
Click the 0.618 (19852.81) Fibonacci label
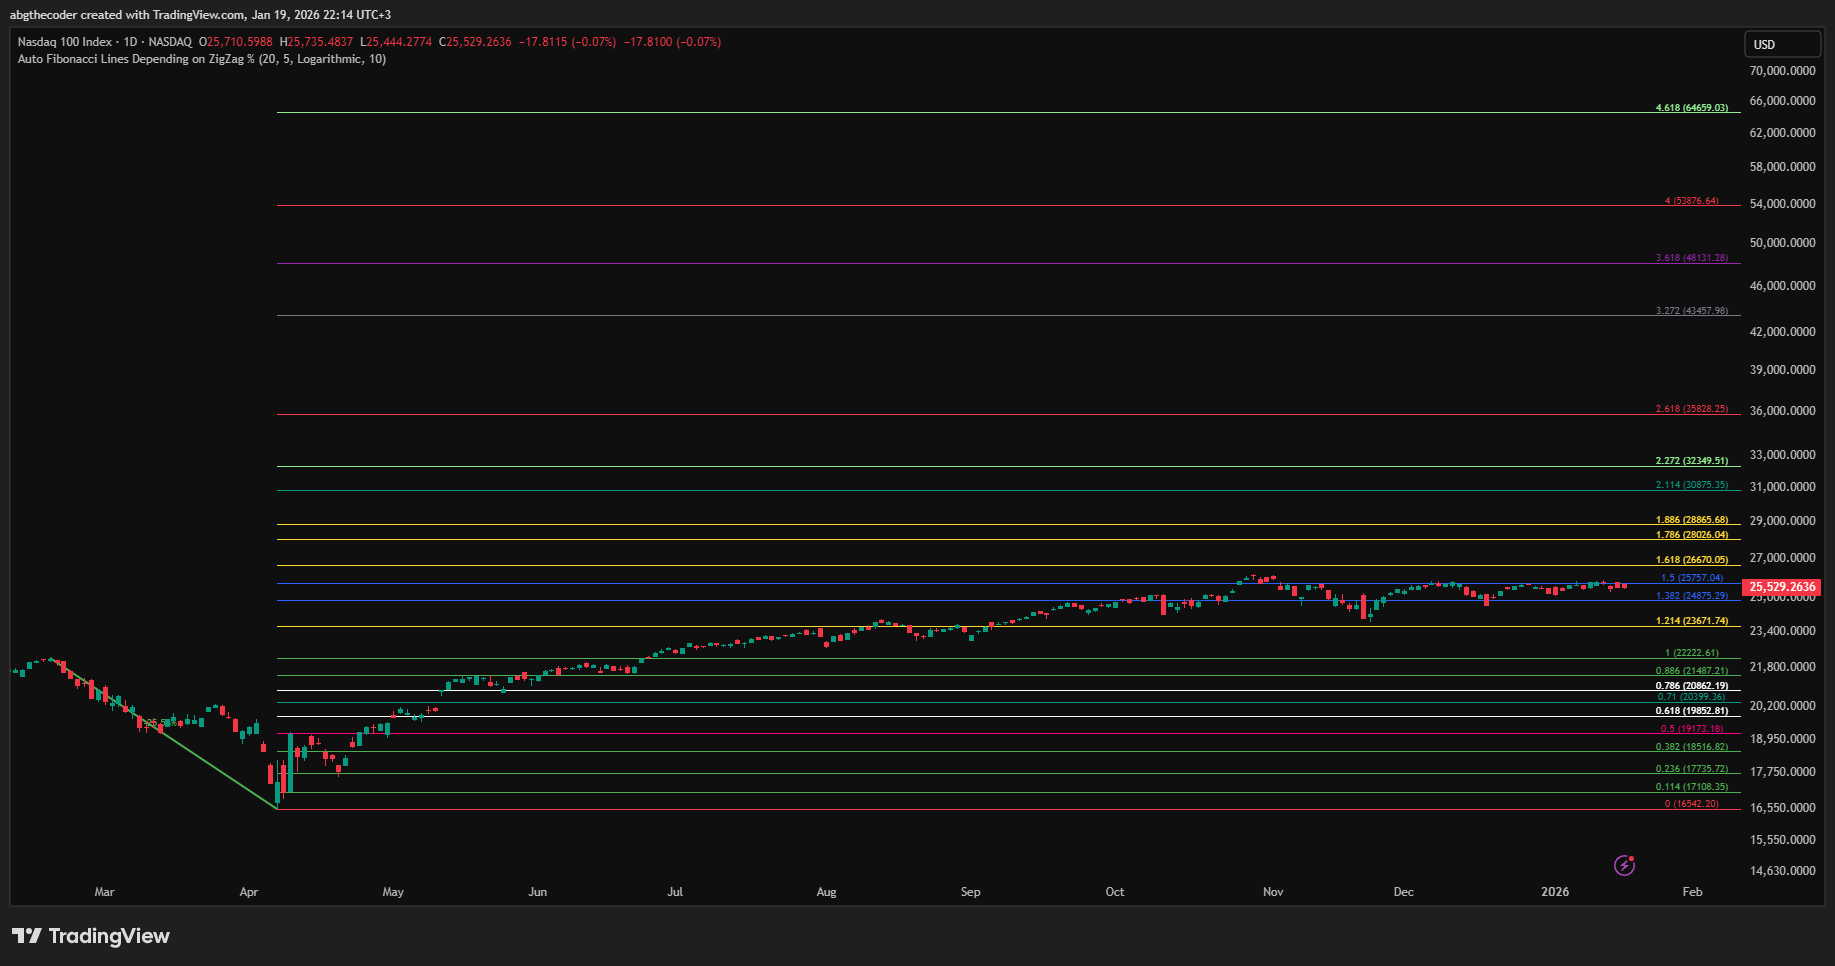click(1691, 711)
